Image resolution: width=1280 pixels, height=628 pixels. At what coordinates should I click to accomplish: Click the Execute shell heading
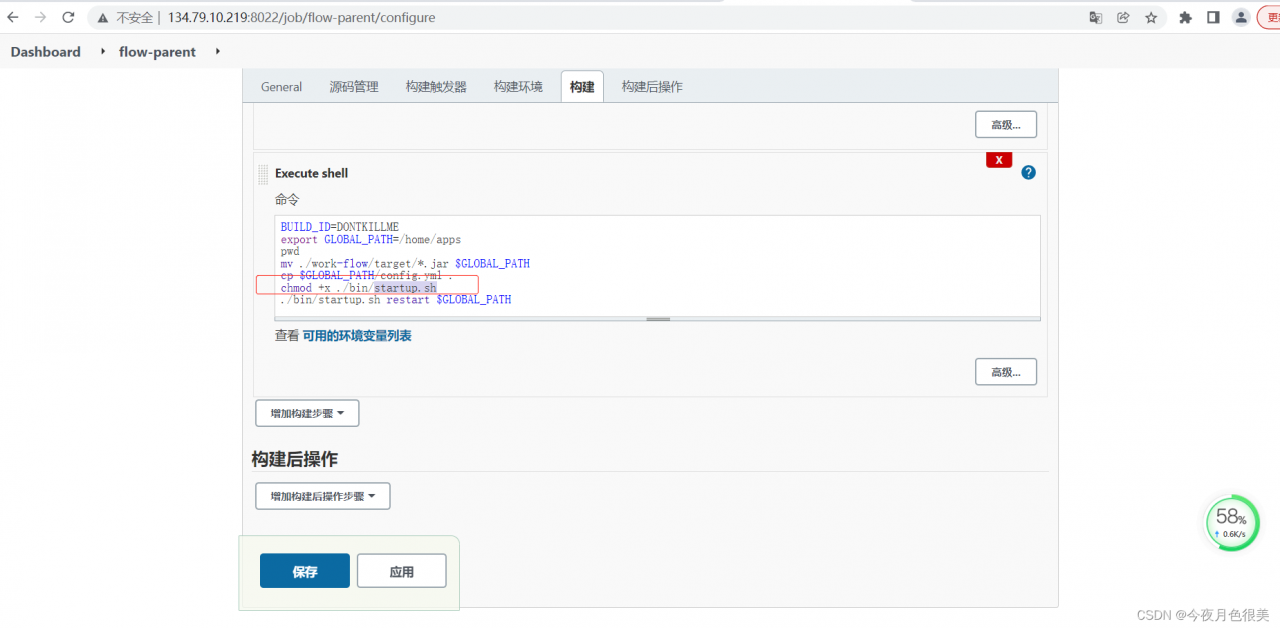click(x=311, y=173)
